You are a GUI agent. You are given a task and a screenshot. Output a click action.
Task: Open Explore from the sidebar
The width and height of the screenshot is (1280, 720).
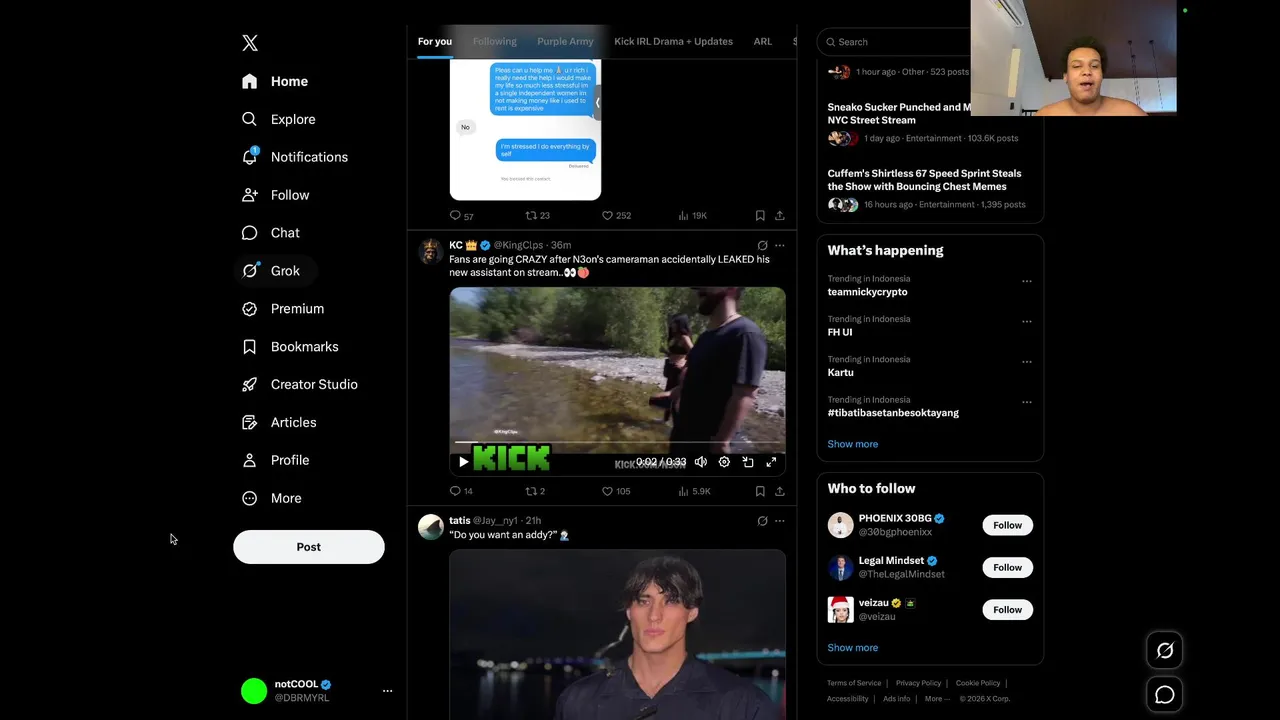coord(280,119)
